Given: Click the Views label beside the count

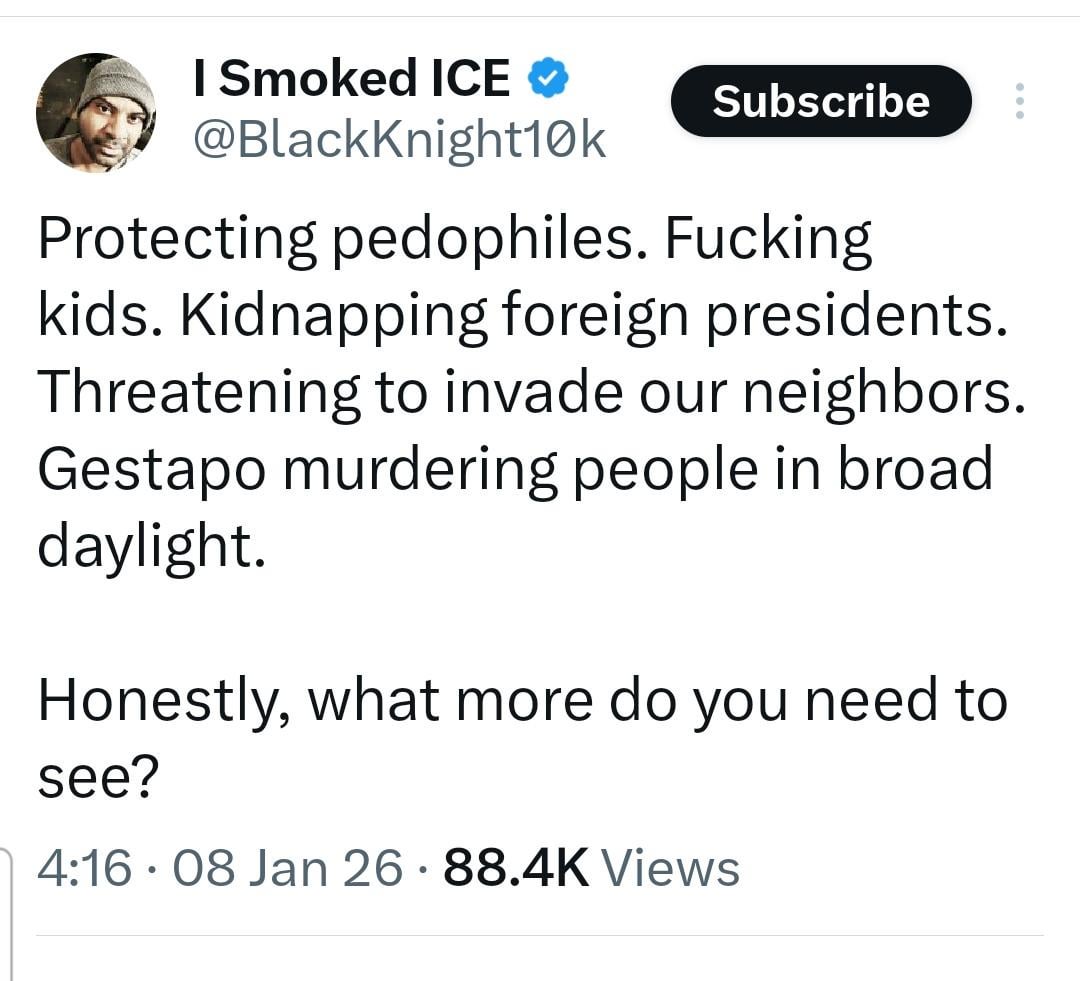Looking at the screenshot, I should [672, 867].
